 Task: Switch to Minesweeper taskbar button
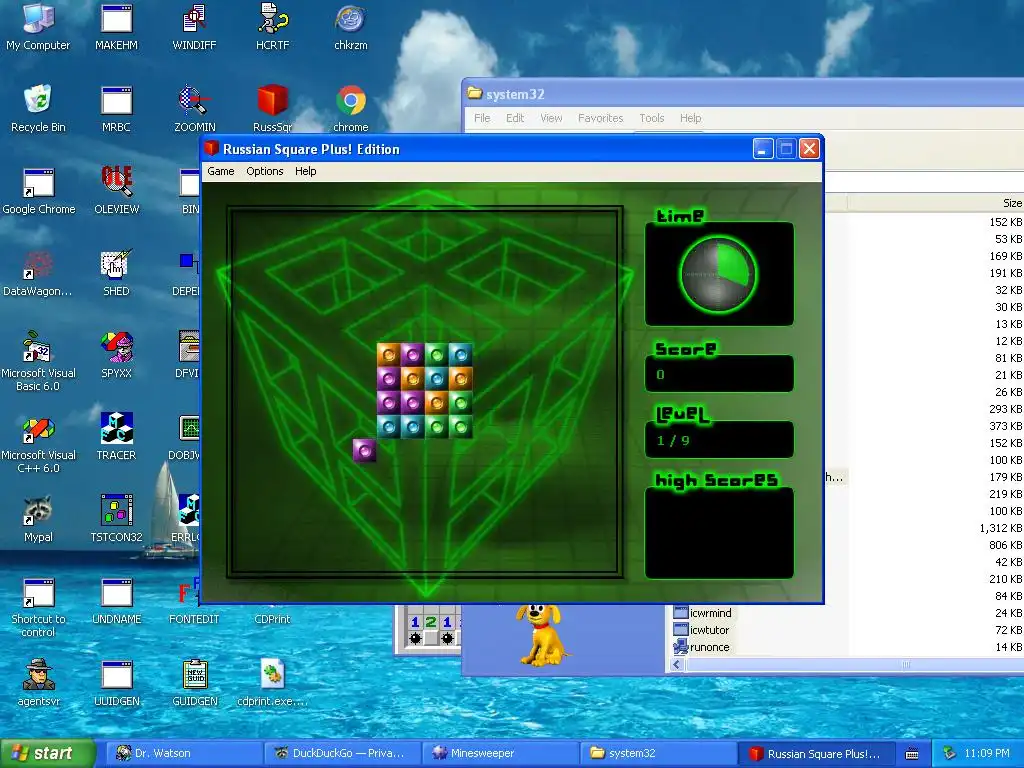click(500, 753)
